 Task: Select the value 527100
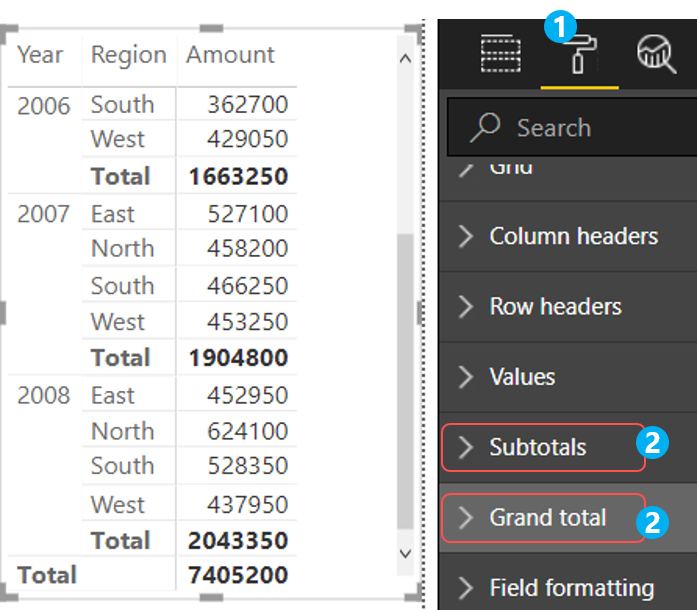coord(248,214)
